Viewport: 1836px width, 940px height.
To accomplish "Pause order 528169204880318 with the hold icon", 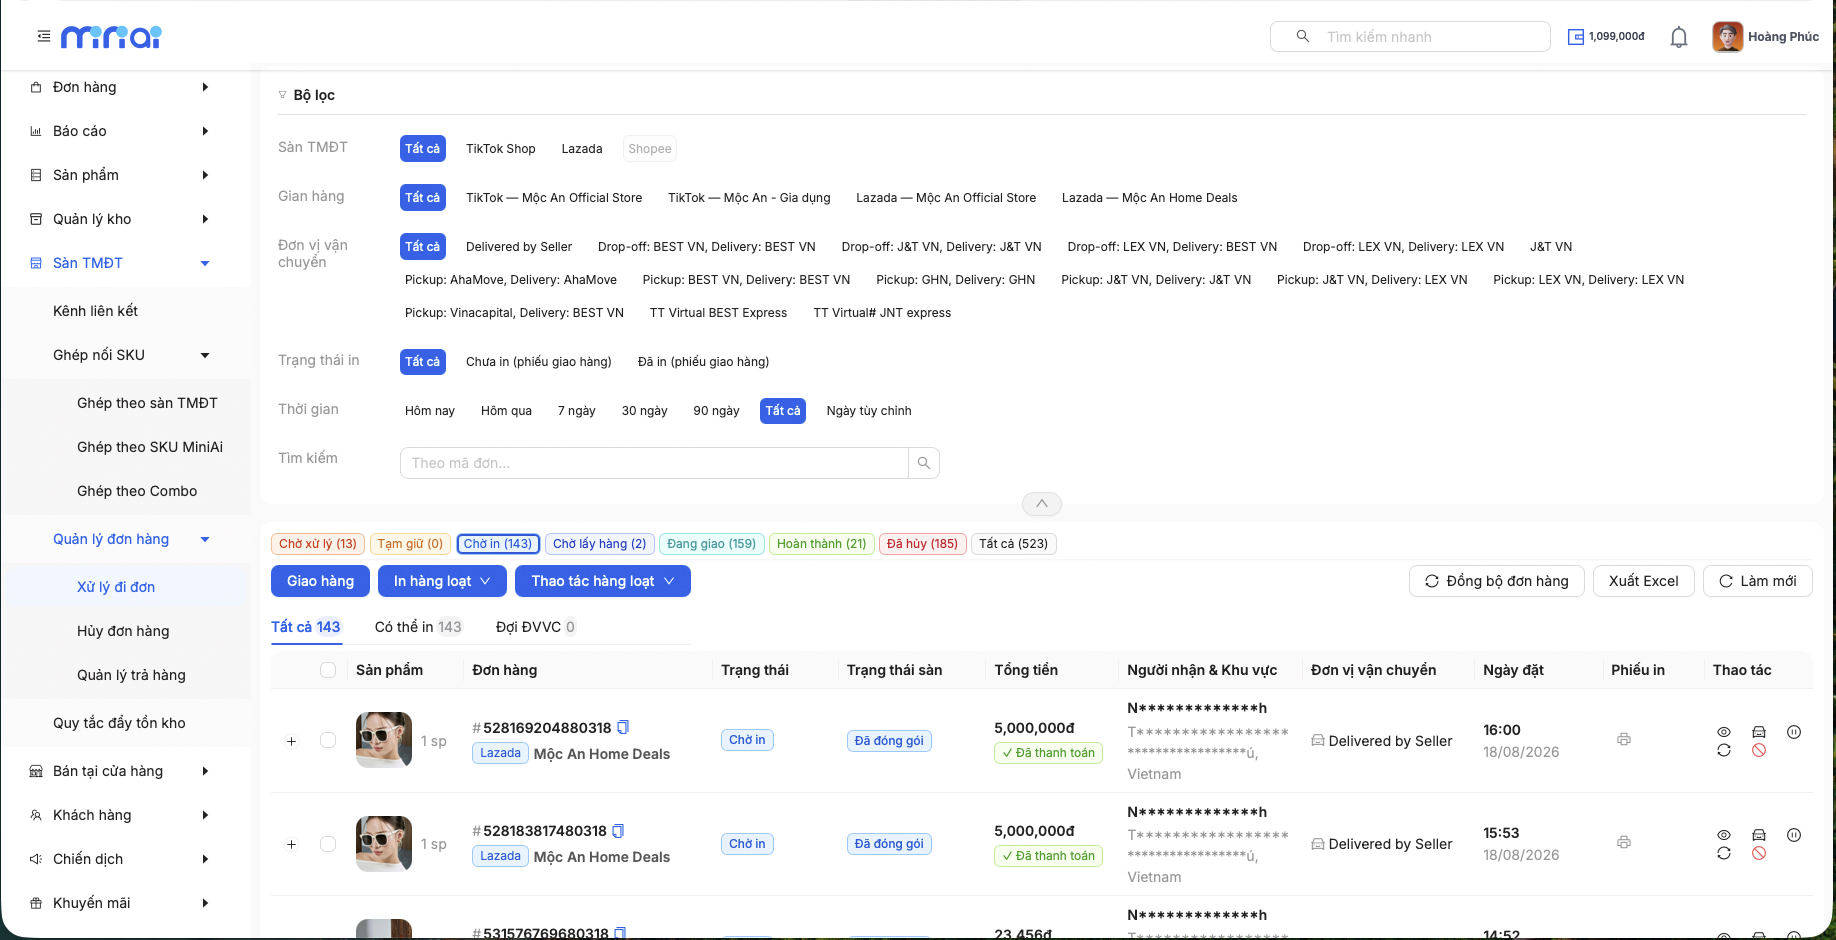I will [1794, 732].
